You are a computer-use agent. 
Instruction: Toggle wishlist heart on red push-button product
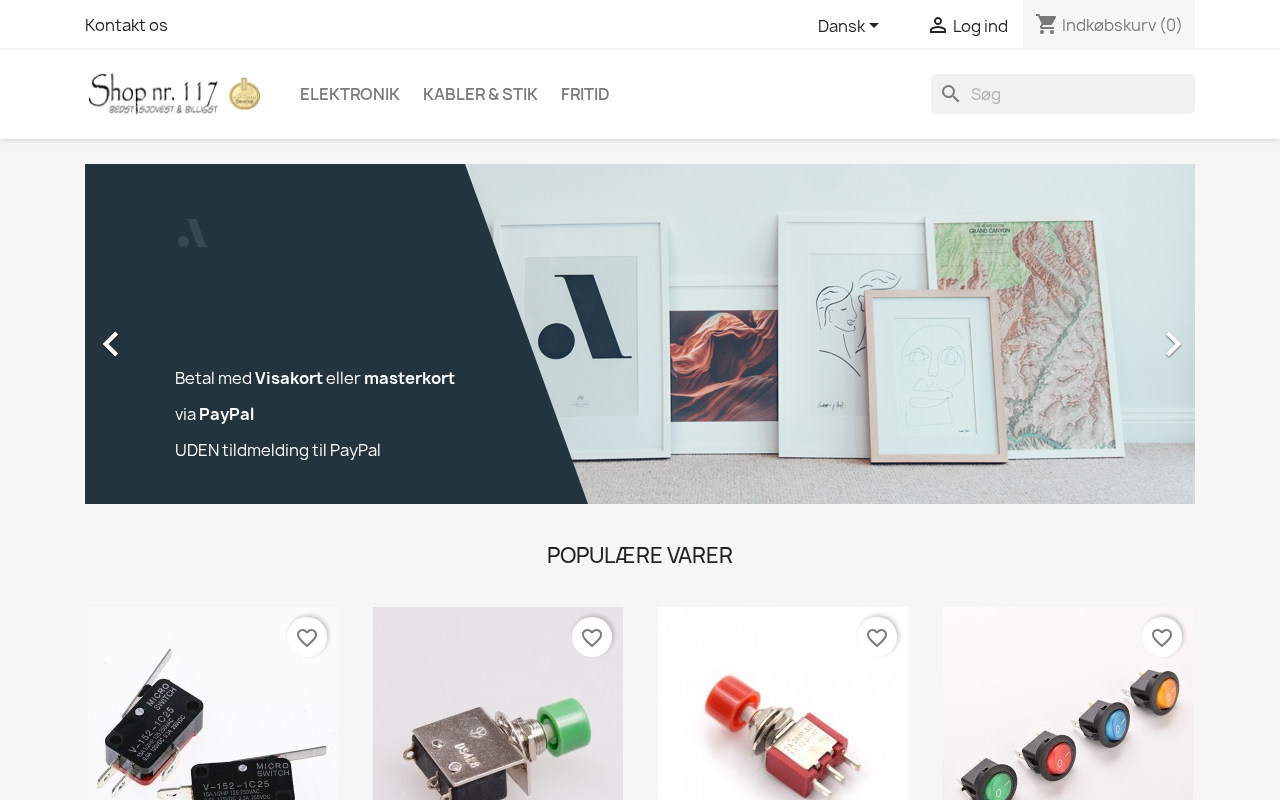pyautogui.click(x=877, y=637)
